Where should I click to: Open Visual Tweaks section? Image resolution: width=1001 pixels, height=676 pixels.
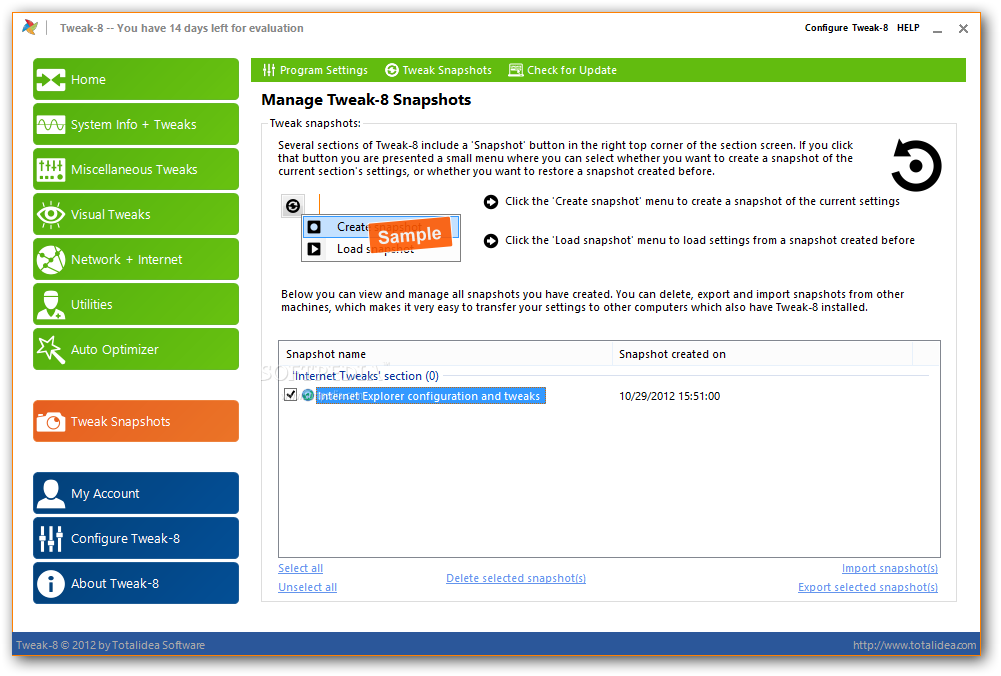pyautogui.click(x=136, y=214)
